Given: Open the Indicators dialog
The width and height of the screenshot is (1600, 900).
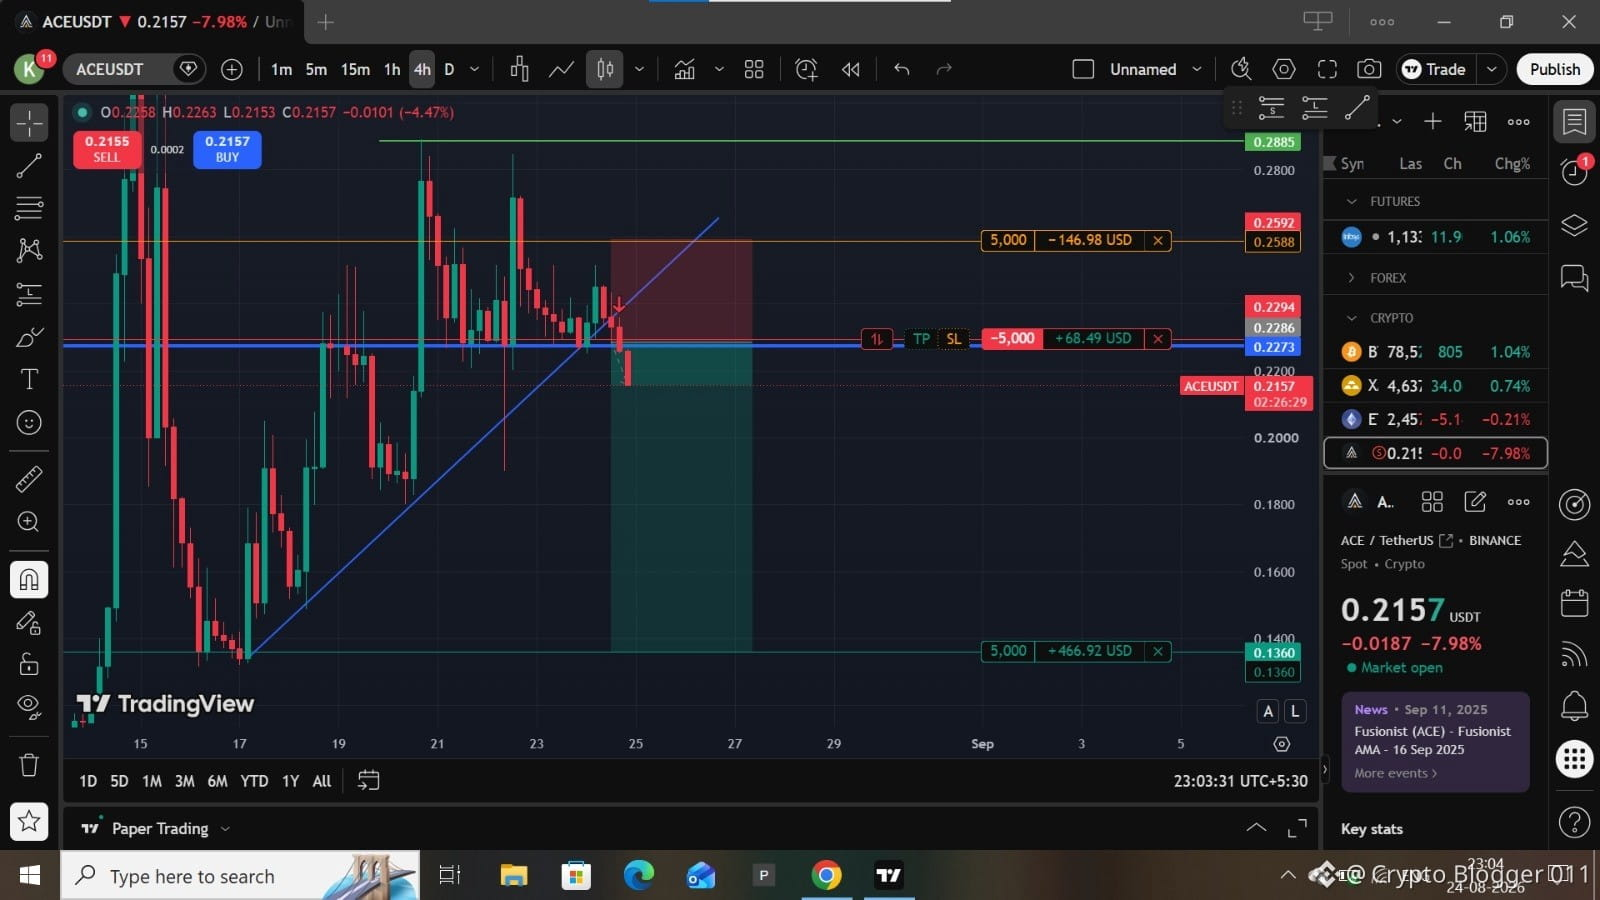Looking at the screenshot, I should [685, 69].
